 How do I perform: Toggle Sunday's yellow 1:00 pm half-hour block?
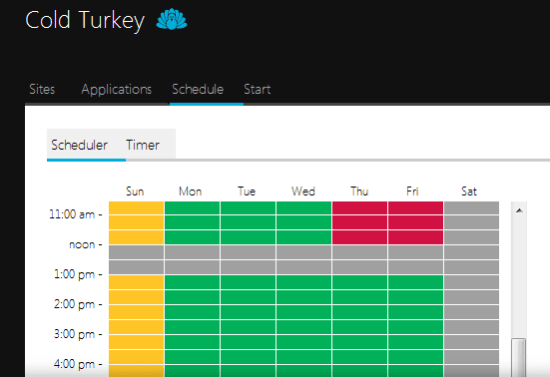click(136, 282)
